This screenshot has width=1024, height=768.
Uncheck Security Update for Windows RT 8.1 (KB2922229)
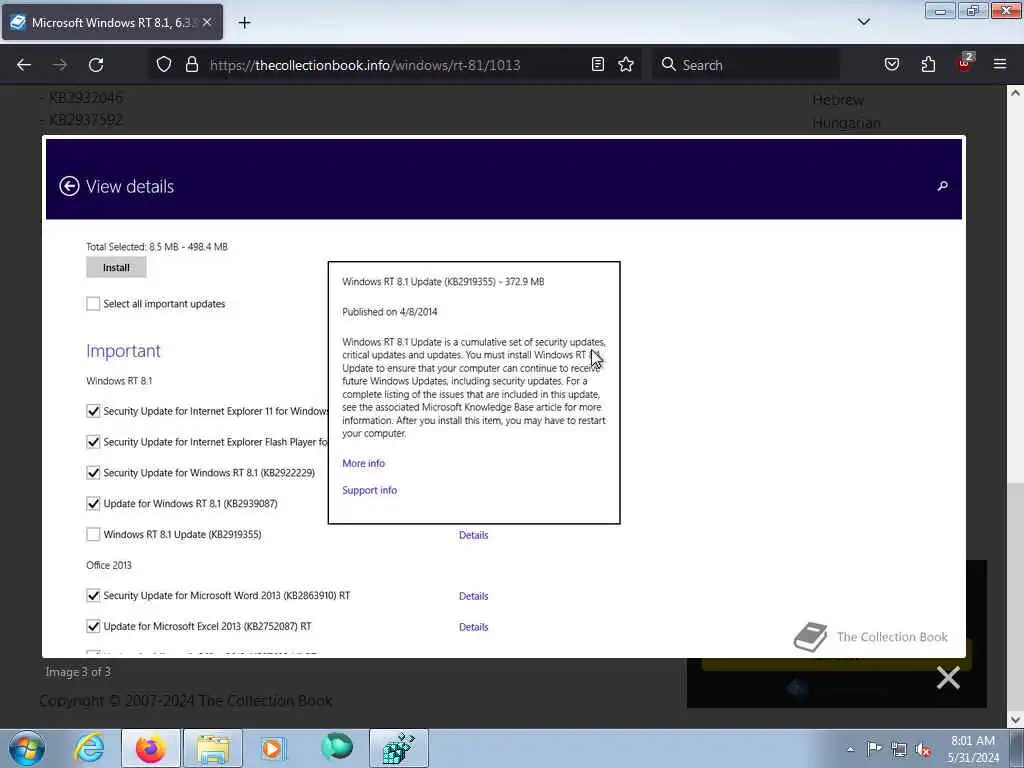point(93,473)
